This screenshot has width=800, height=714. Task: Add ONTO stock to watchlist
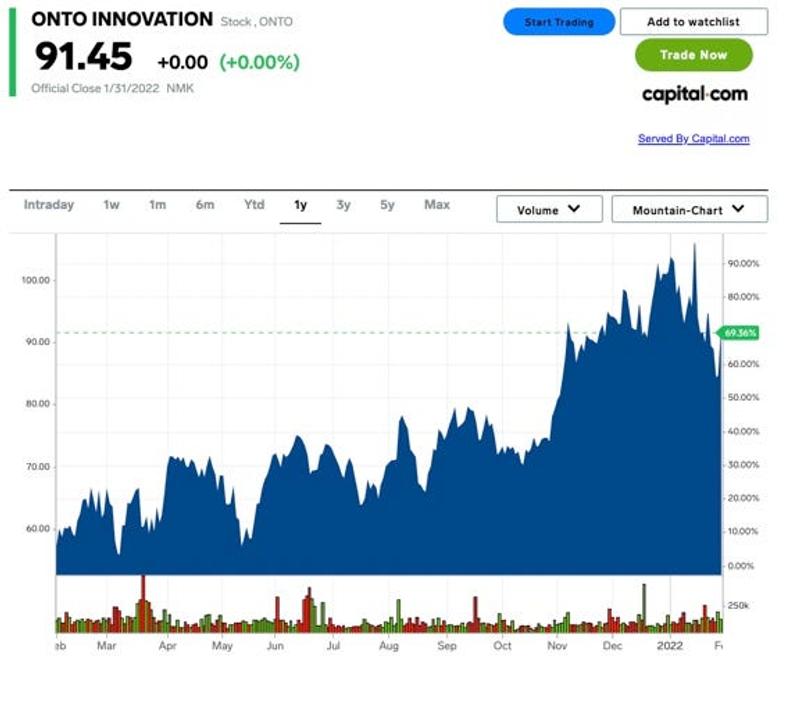(693, 22)
